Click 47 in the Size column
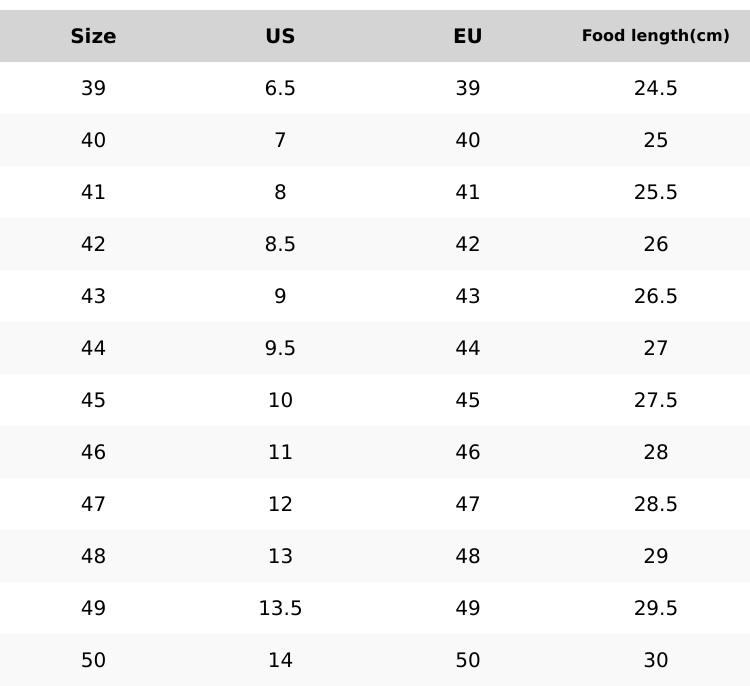 (93, 504)
